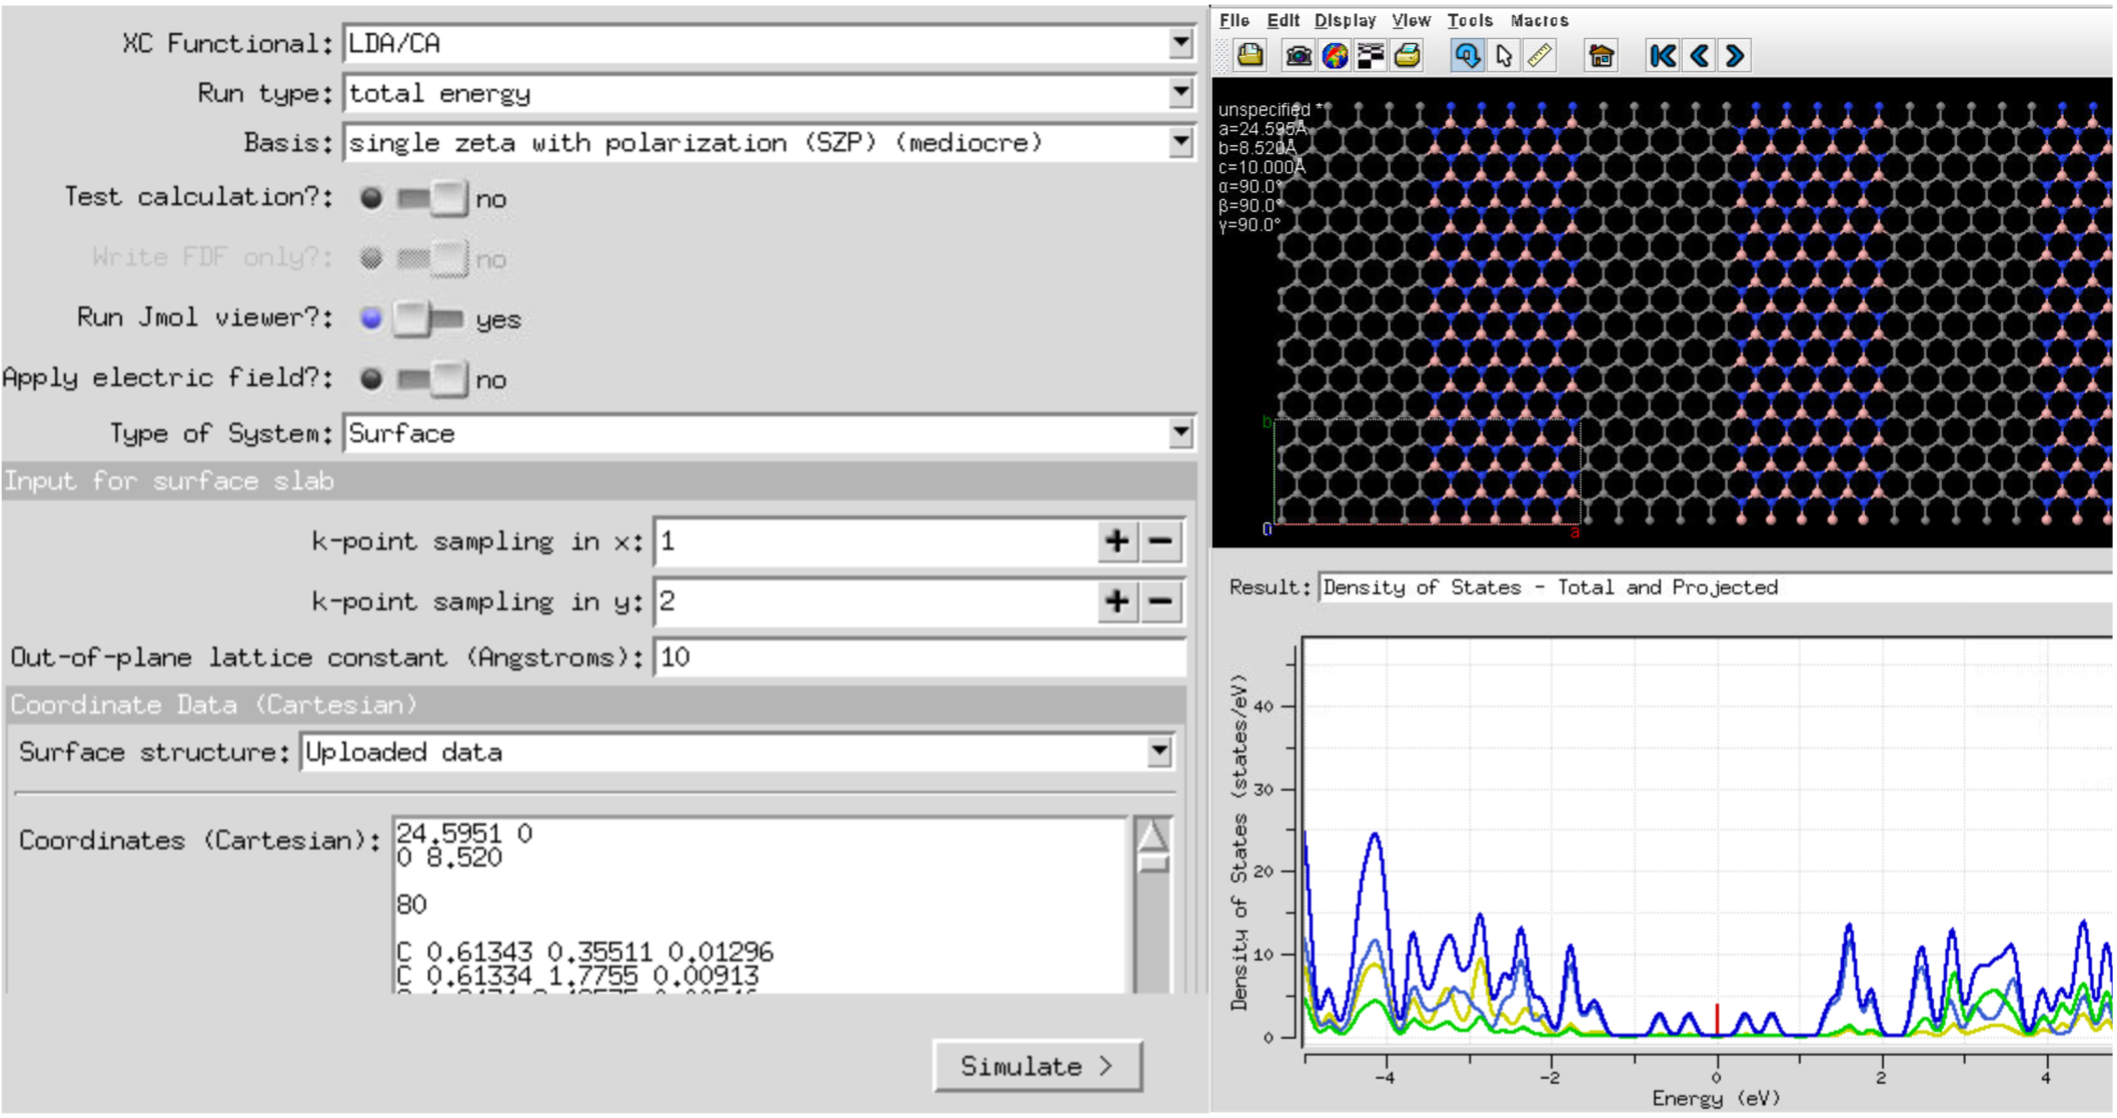The image size is (2117, 1118).
Task: Increase k-point sampling in y
Action: (x=1117, y=602)
